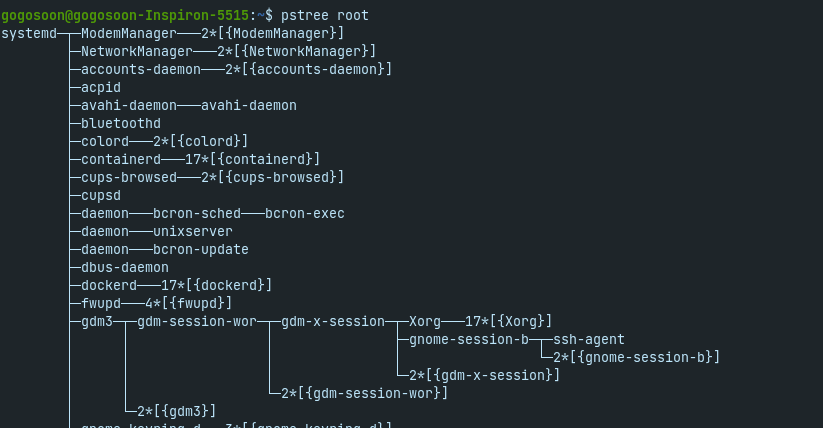The height and width of the screenshot is (428, 823).
Task: Select the 17*[{Xorg}] thread group
Action: pos(509,321)
